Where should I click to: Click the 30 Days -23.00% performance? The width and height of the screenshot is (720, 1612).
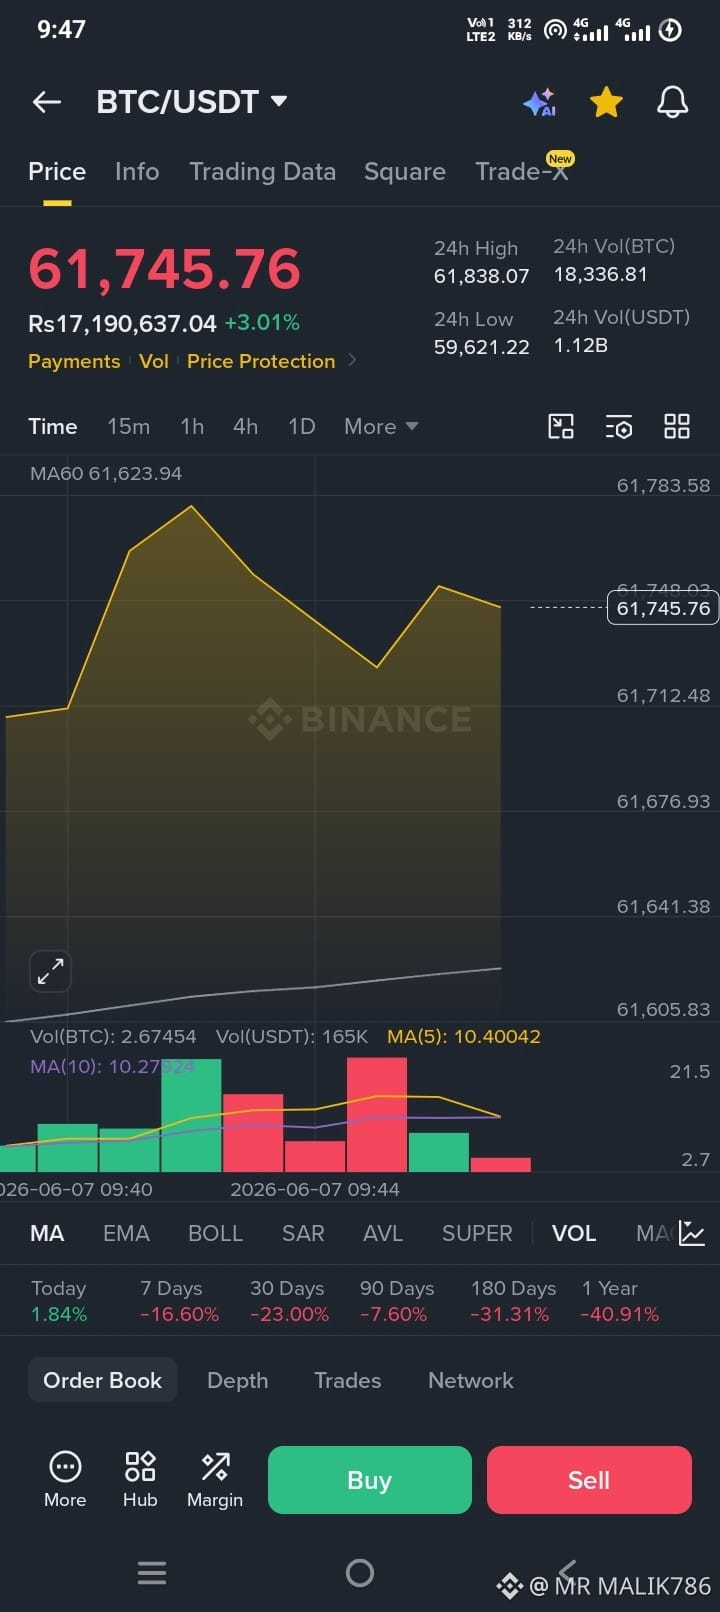pos(289,1301)
